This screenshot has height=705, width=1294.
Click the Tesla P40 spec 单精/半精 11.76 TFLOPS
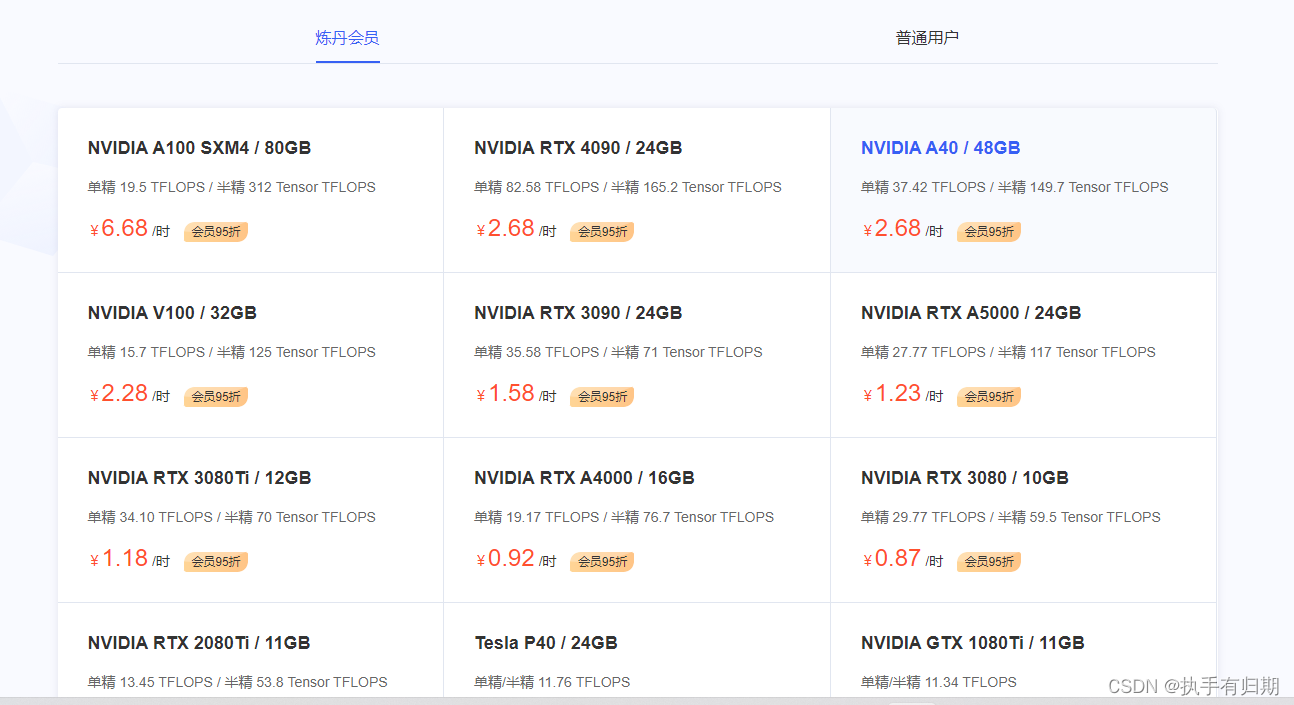[x=552, y=682]
